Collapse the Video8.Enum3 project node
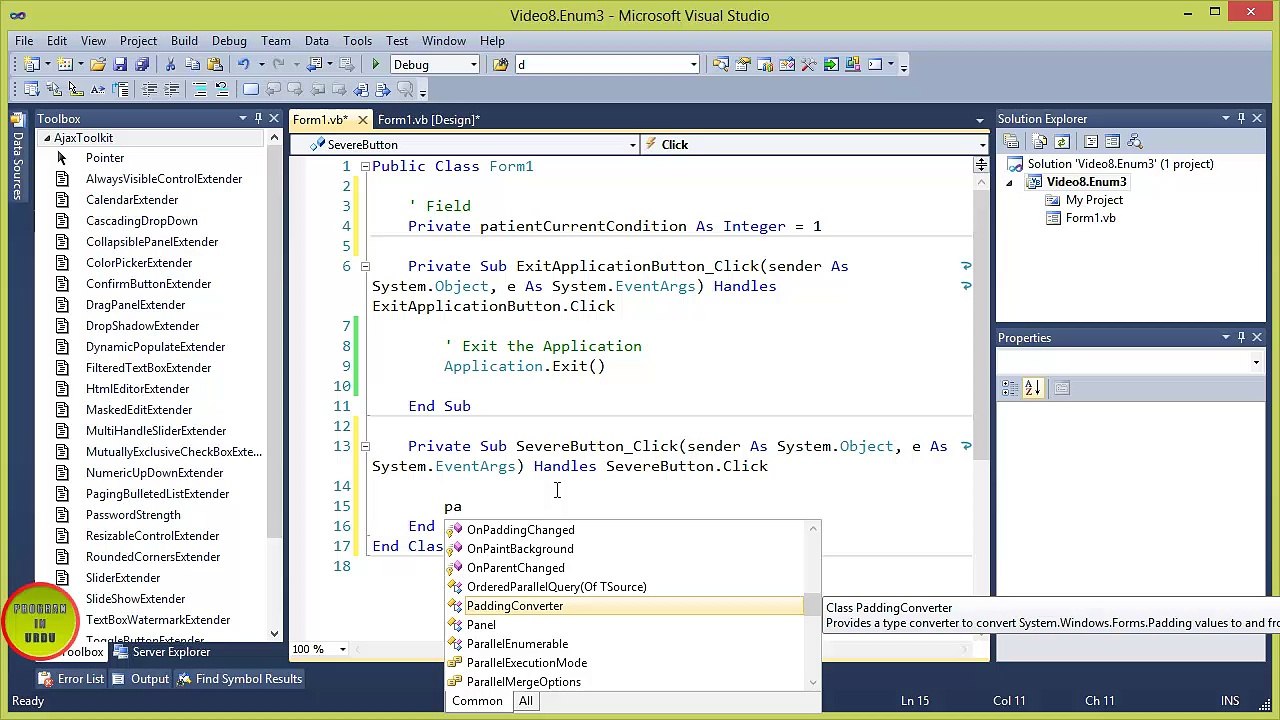The width and height of the screenshot is (1280, 720). point(1009,182)
